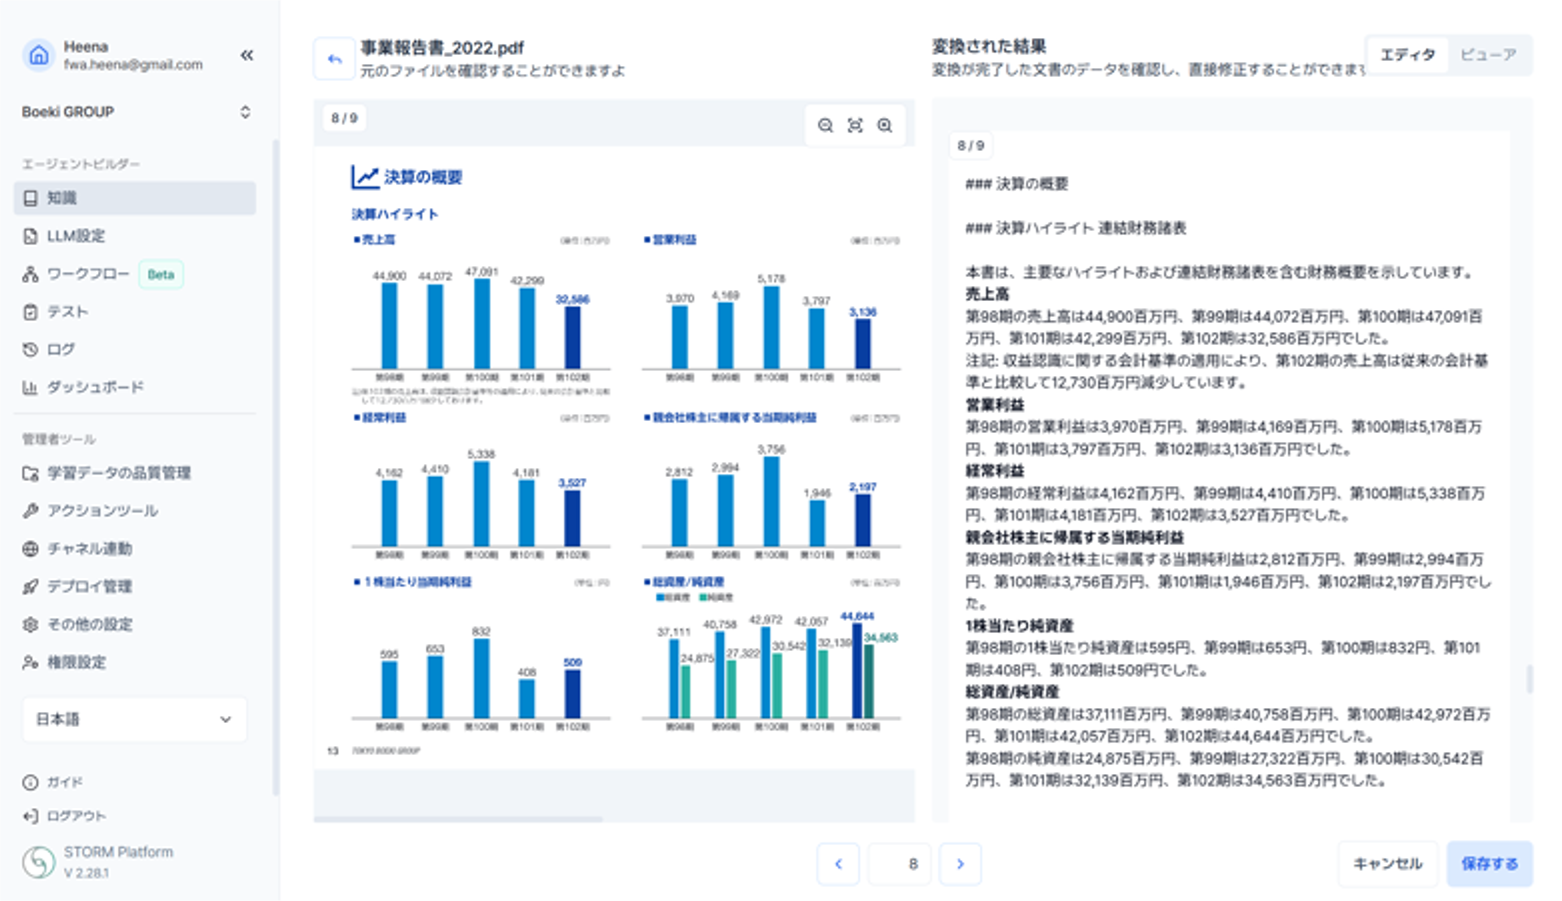
Task: Go back using the return arrow icon
Action: click(x=334, y=59)
